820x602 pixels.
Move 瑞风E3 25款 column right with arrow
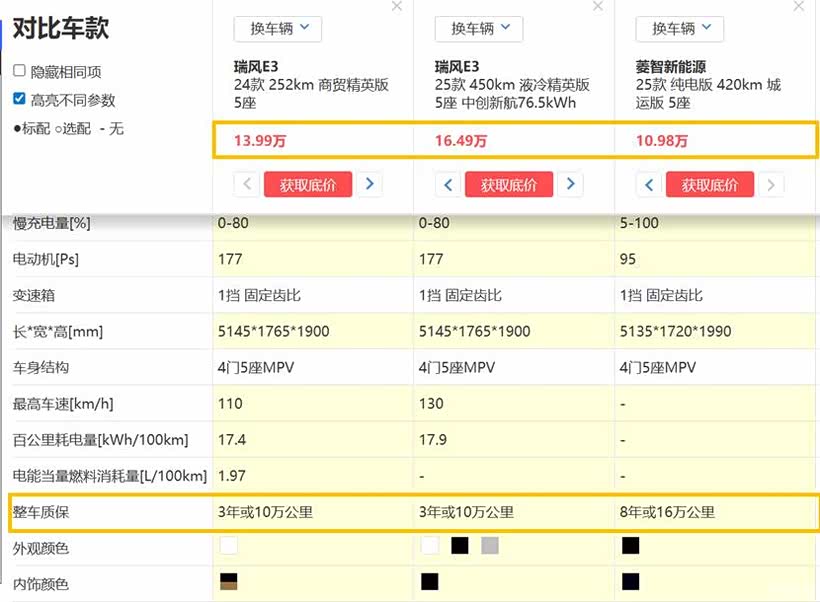click(x=571, y=184)
